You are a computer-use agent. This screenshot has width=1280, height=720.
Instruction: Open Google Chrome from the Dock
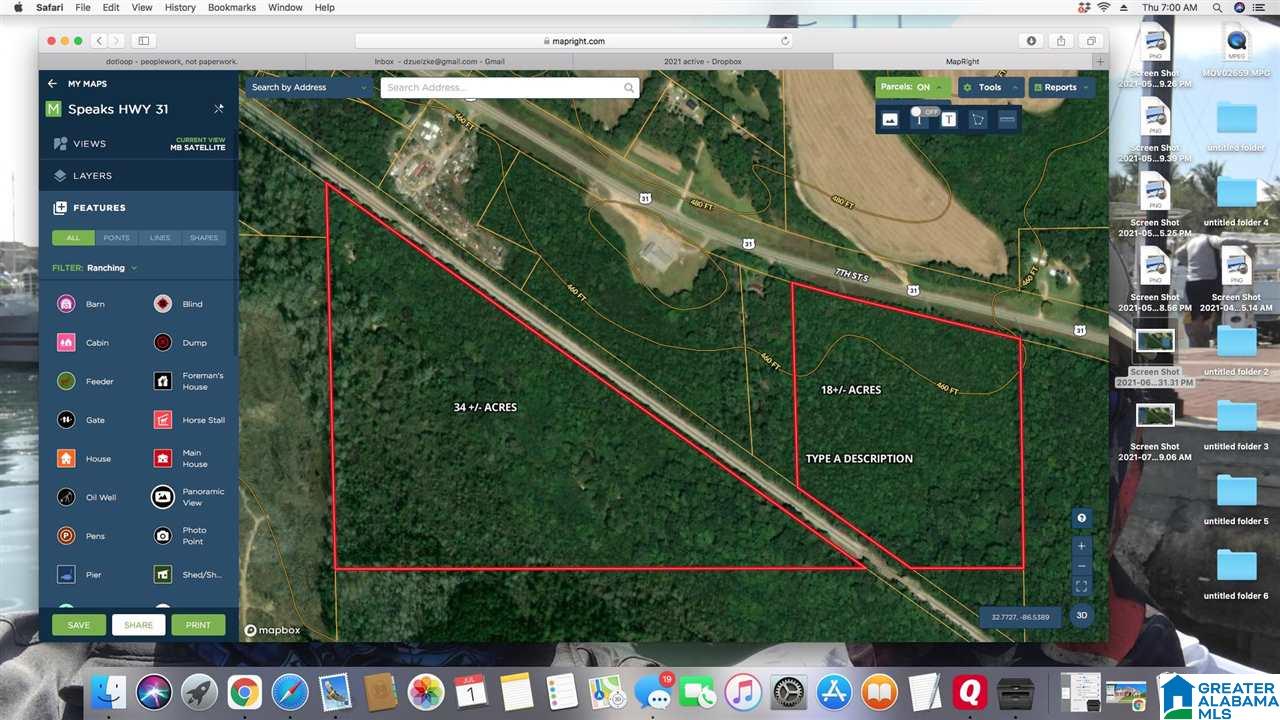(x=244, y=692)
